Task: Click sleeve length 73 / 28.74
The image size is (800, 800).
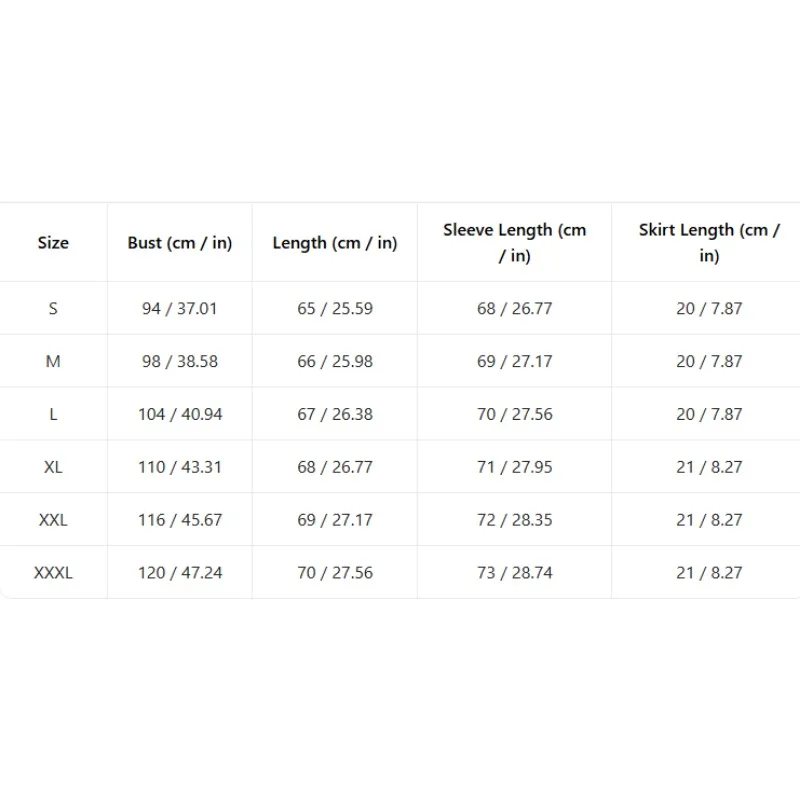Action: pos(514,573)
